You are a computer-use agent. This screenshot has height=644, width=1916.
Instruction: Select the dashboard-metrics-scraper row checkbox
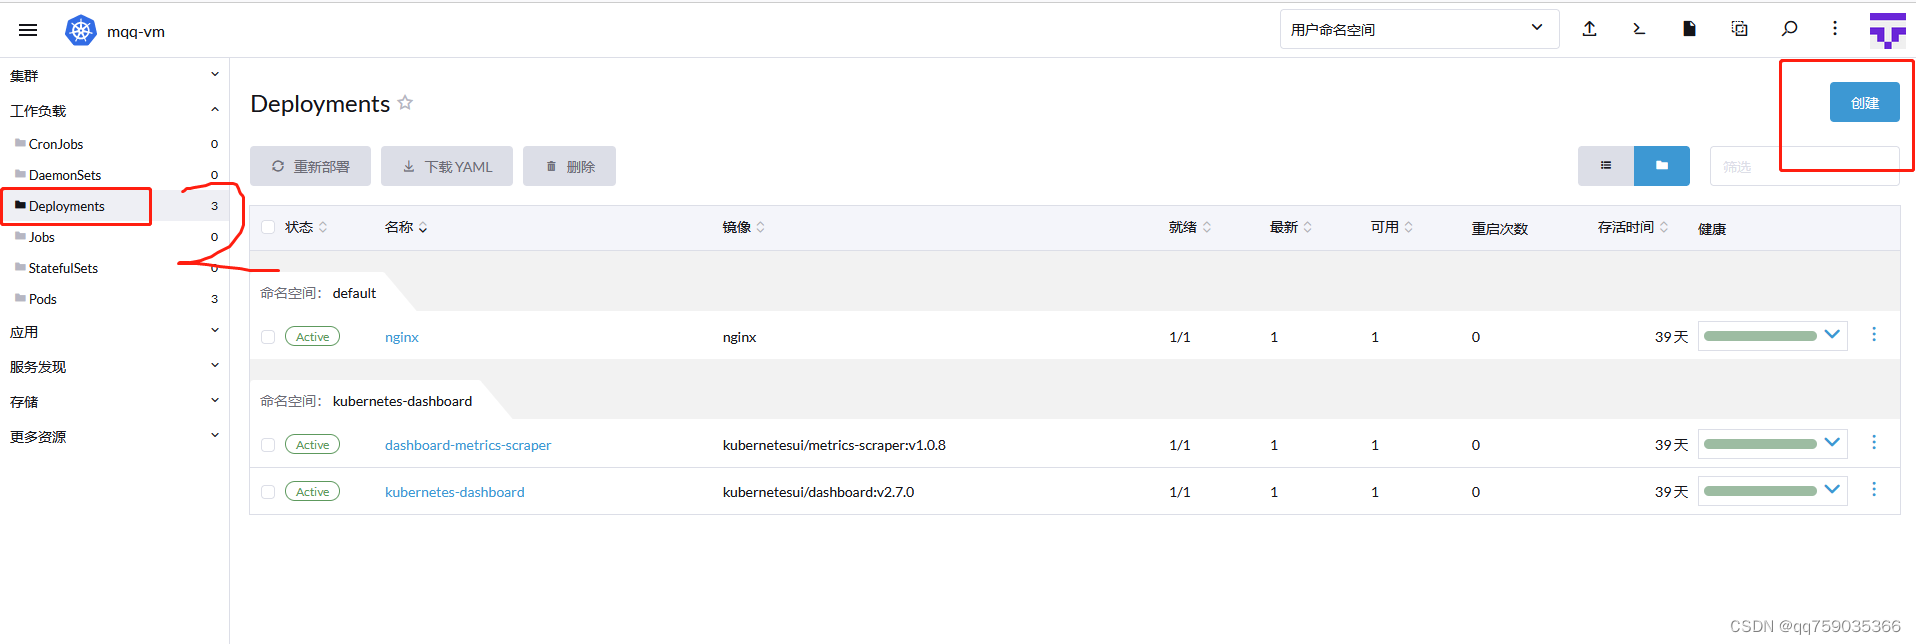pyautogui.click(x=268, y=445)
